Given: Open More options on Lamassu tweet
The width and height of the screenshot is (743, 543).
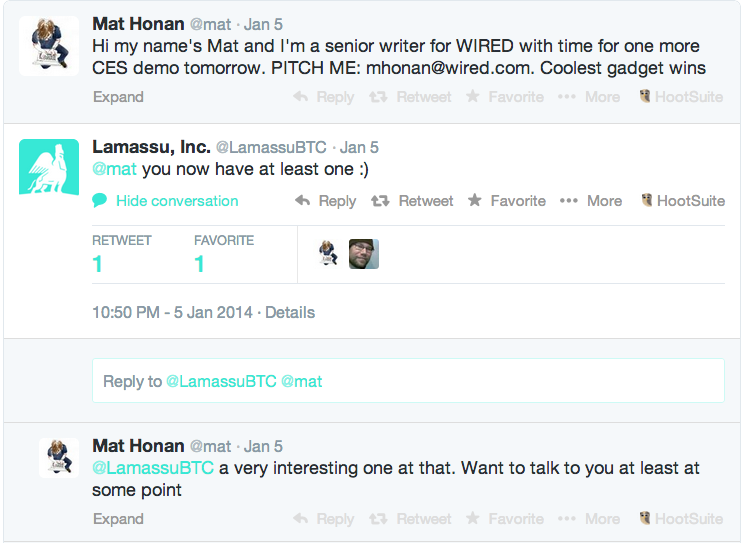Looking at the screenshot, I should [590, 201].
